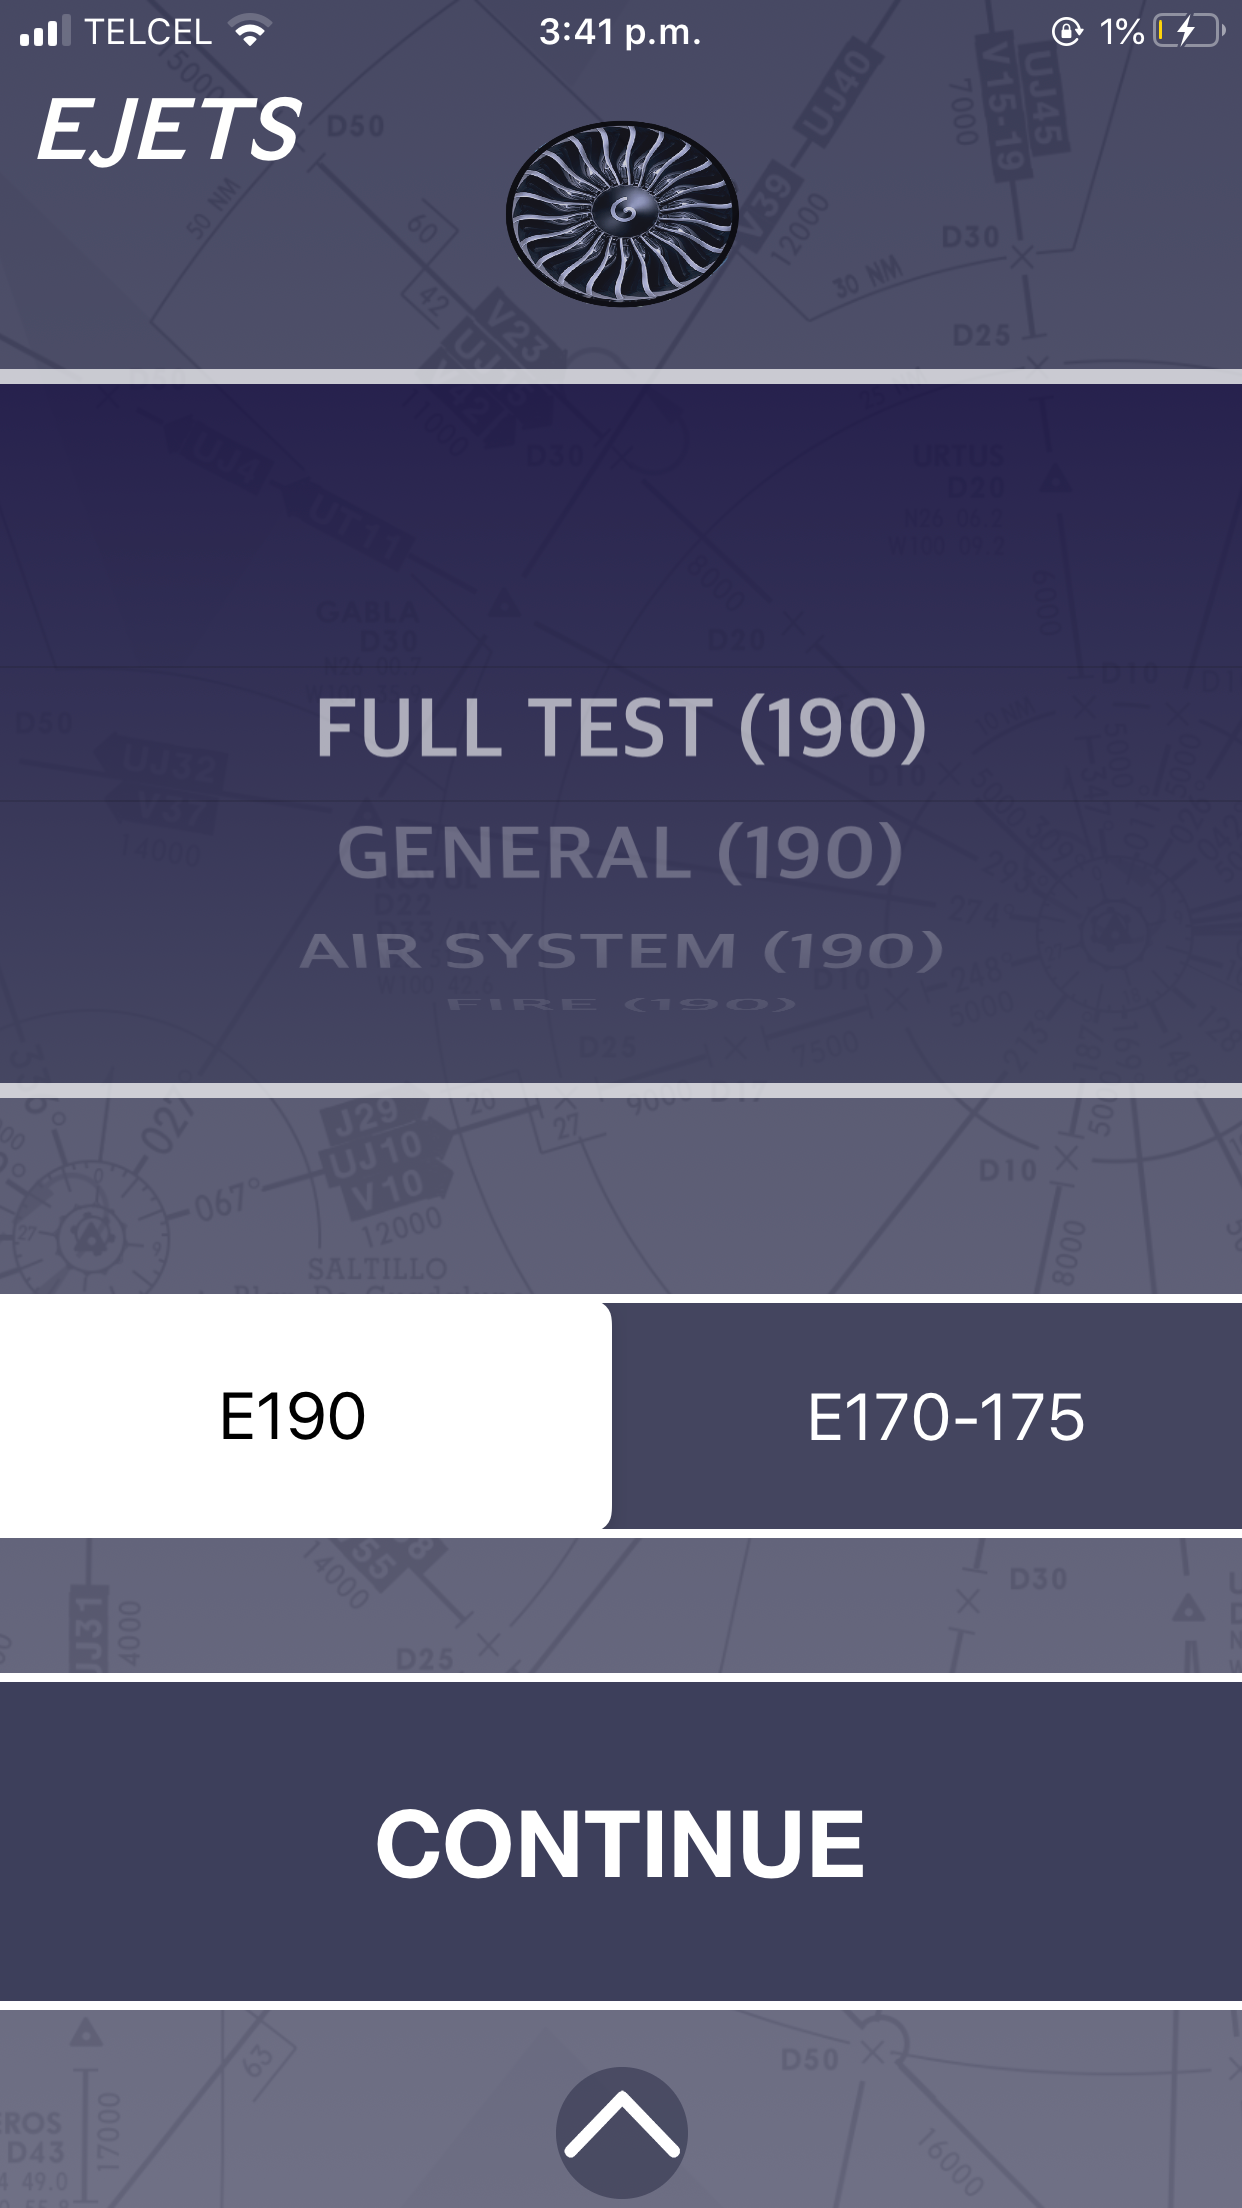Screen dimensions: 1242x2208
Task: Tap the 3:41 p.m. clock
Action: tap(620, 32)
